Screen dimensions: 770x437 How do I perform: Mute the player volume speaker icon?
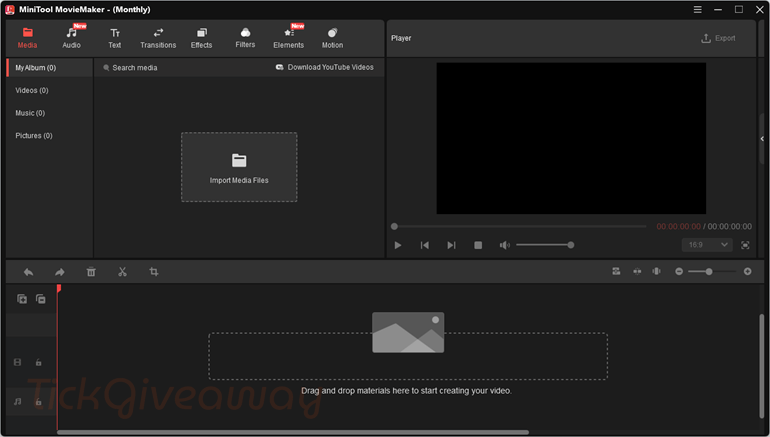tap(504, 245)
